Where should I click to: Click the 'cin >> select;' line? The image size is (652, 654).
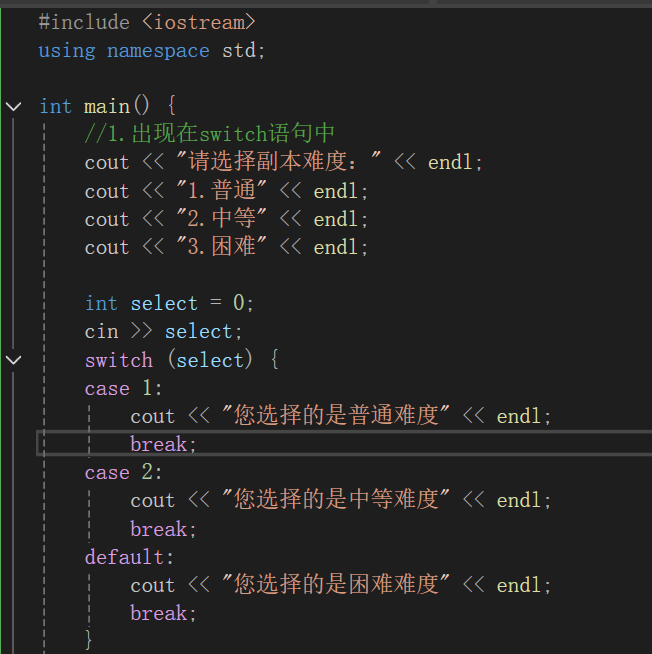pos(164,332)
